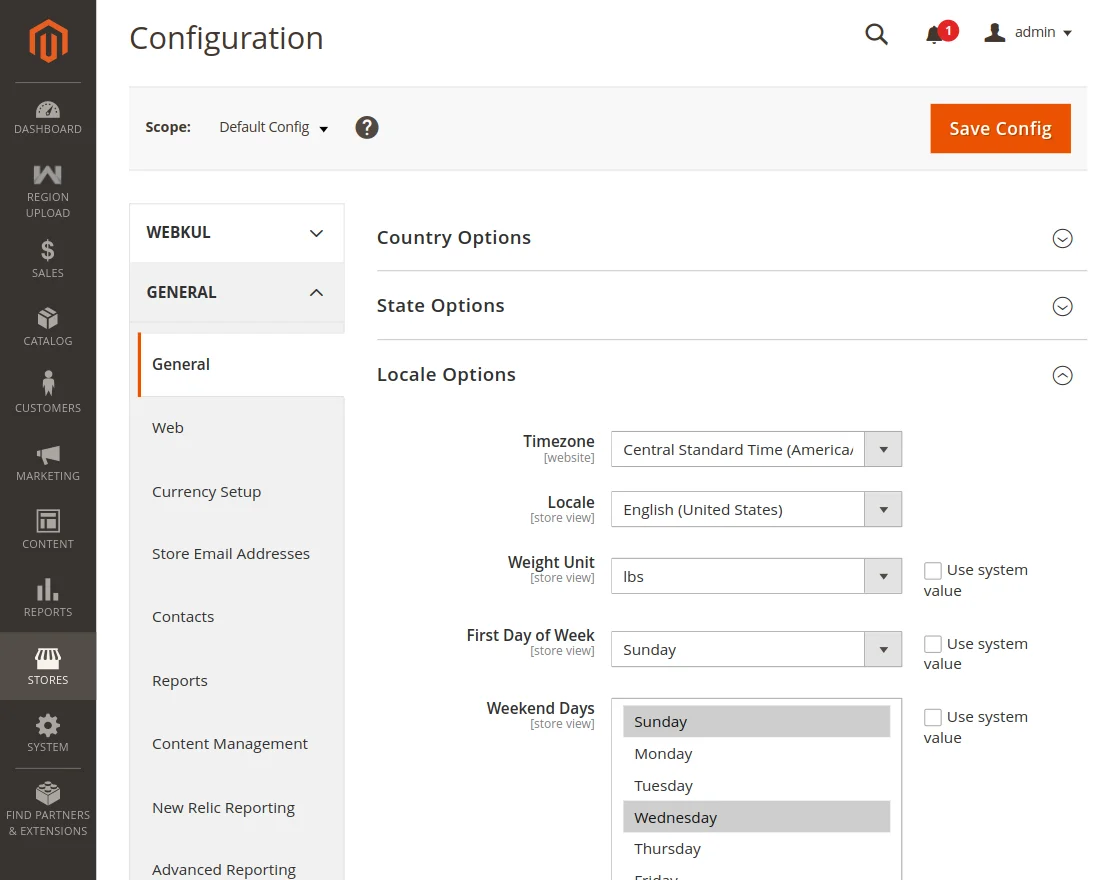Open the Dashboard from the sidebar

48,117
